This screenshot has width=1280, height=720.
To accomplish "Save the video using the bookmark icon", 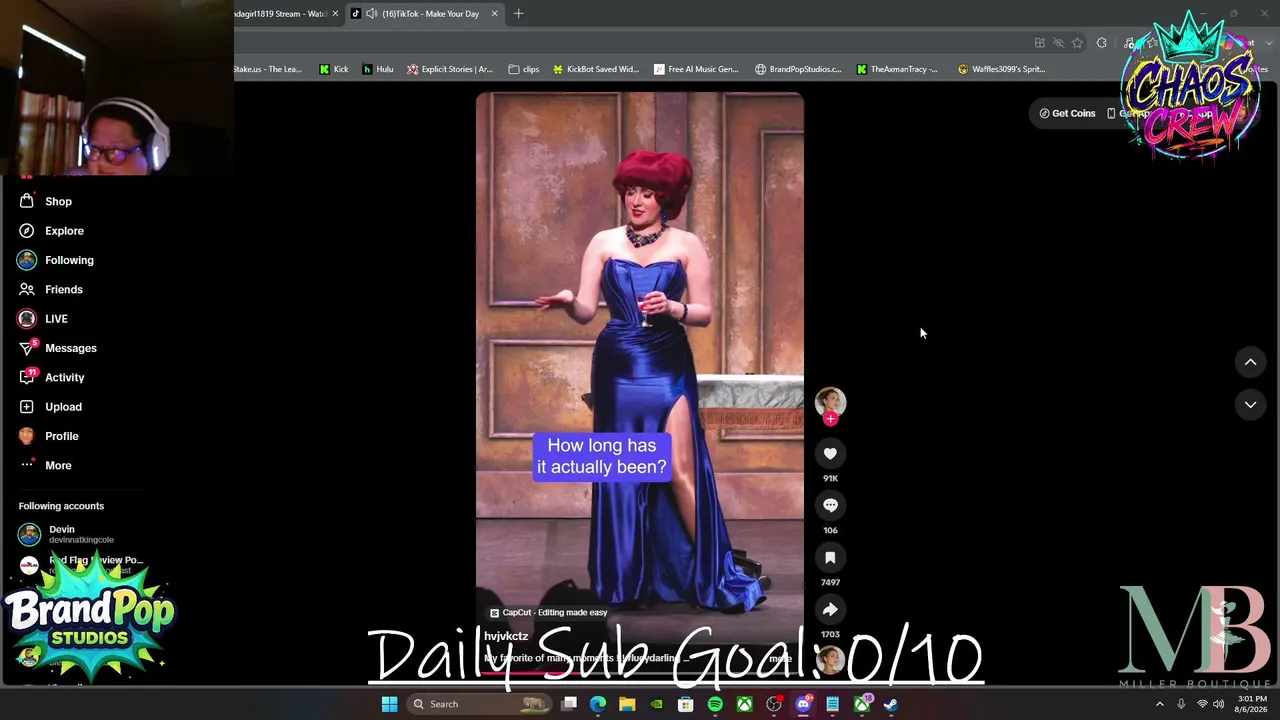I will pos(830,558).
